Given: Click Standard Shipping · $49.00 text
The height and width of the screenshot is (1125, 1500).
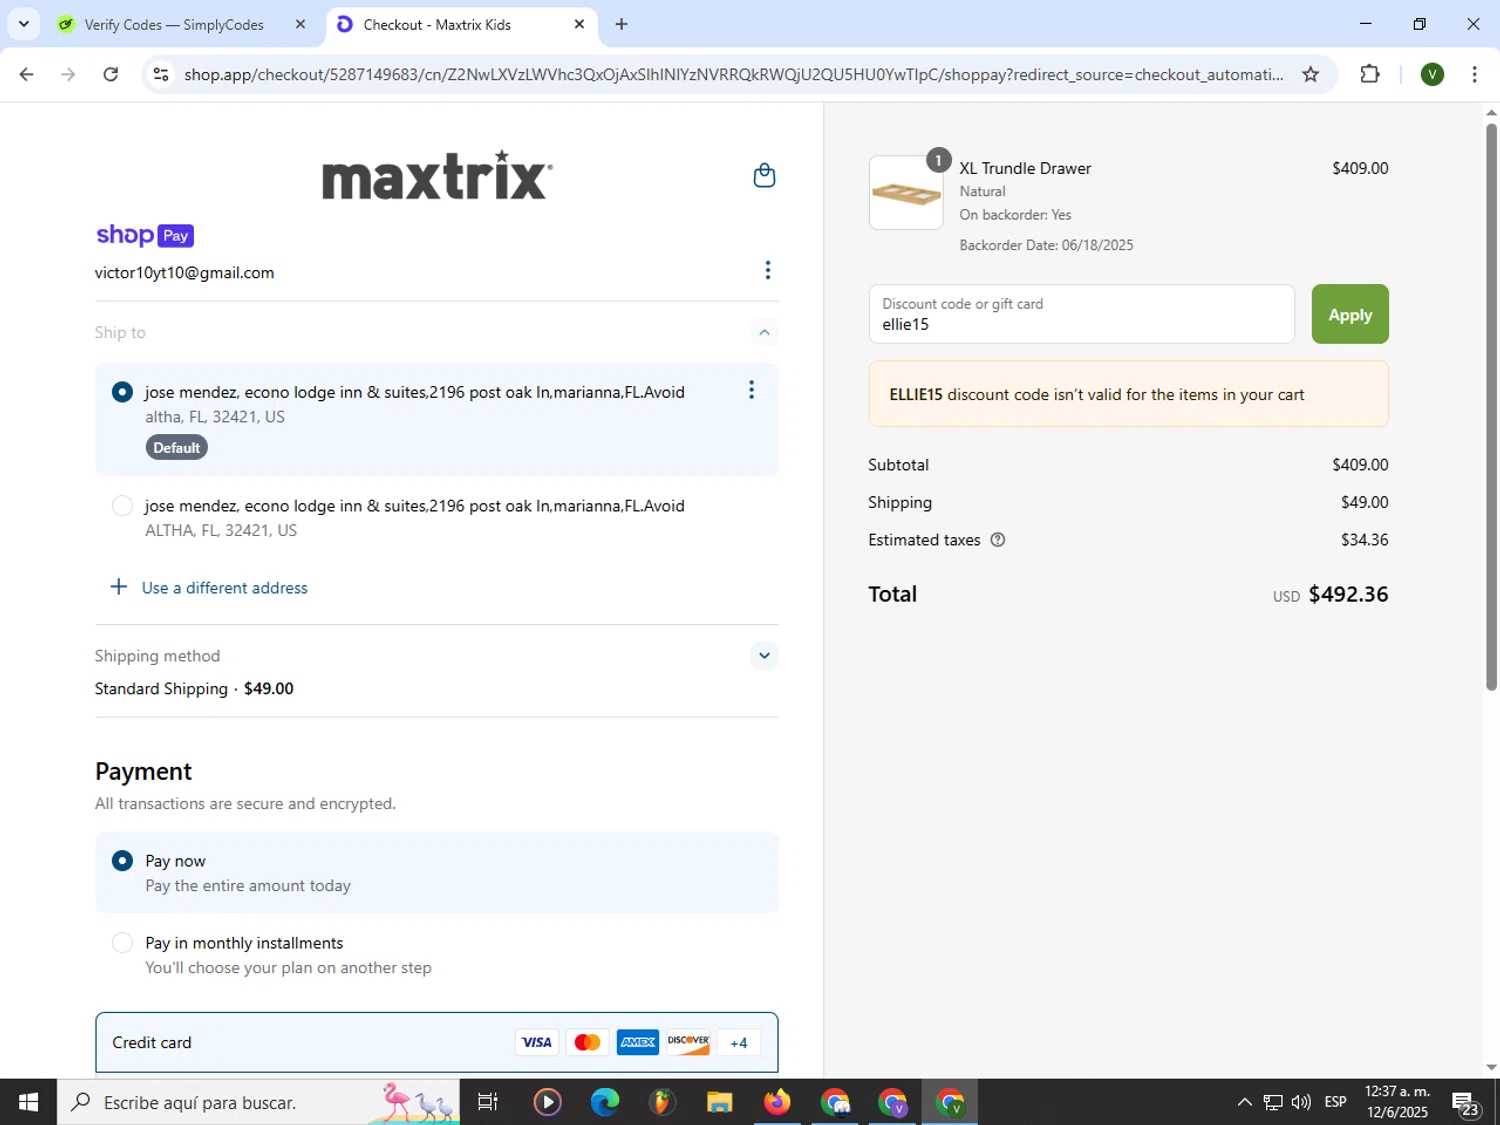Looking at the screenshot, I should click(194, 689).
